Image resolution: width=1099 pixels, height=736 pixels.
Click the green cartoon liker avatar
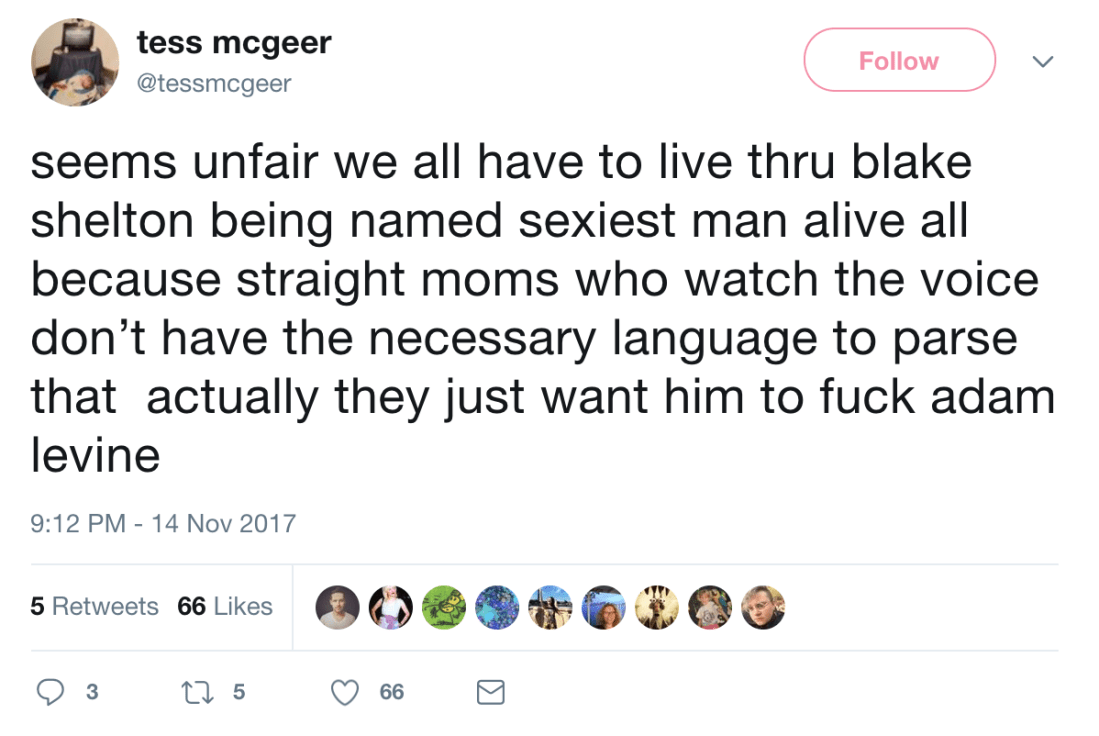pos(443,607)
